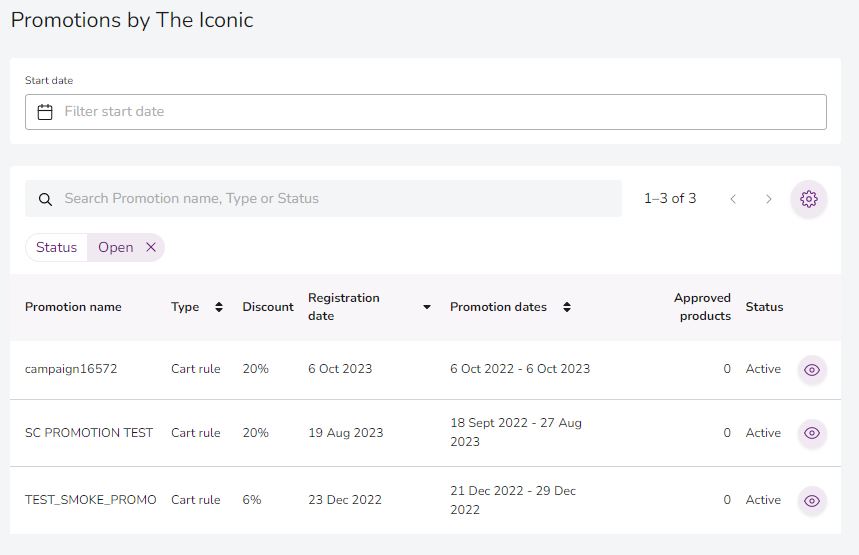Sort by Promotion dates column

coord(566,307)
